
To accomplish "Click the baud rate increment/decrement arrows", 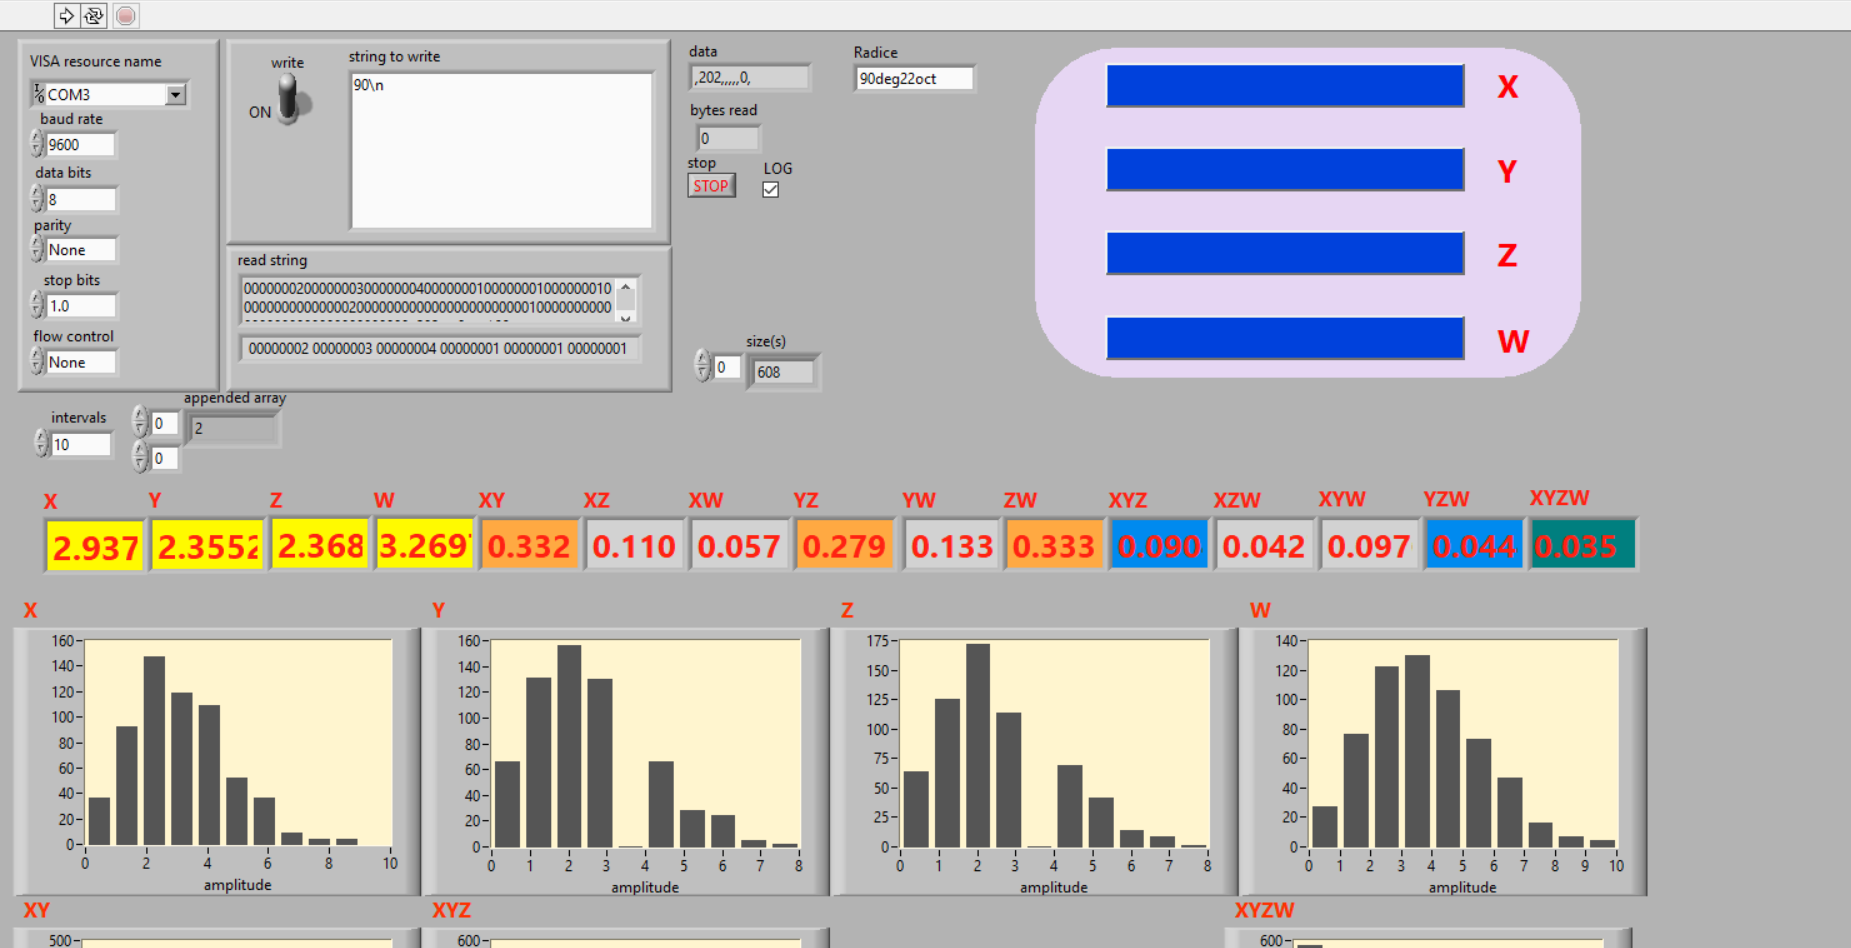I will pos(37,144).
